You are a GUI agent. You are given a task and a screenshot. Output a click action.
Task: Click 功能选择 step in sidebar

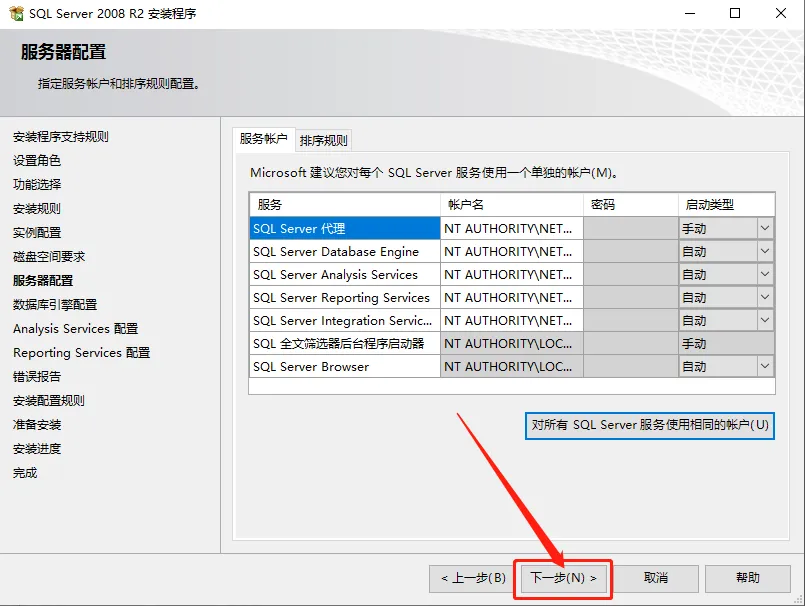pyautogui.click(x=36, y=184)
